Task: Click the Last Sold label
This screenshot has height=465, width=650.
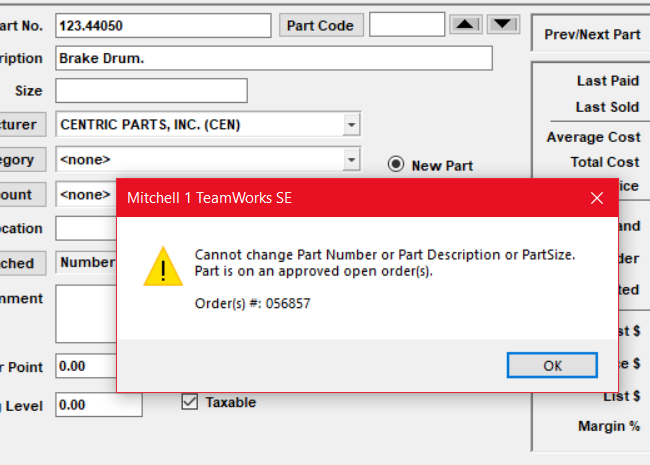Action: pyautogui.click(x=607, y=107)
